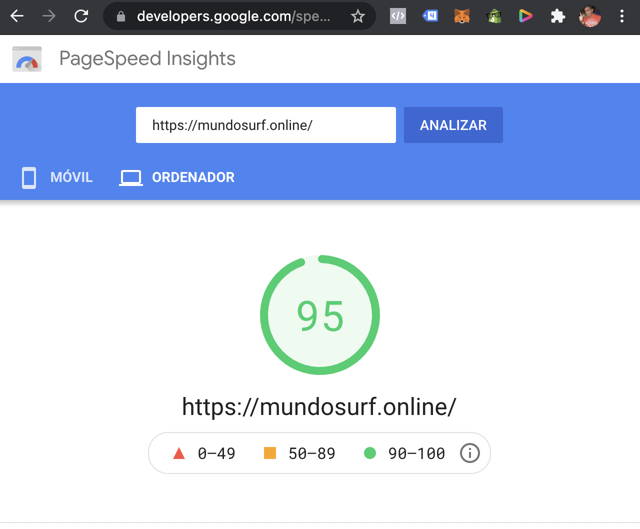Screen dimensions: 640x529
Task: Open the blue tag extension icon
Action: click(430, 16)
